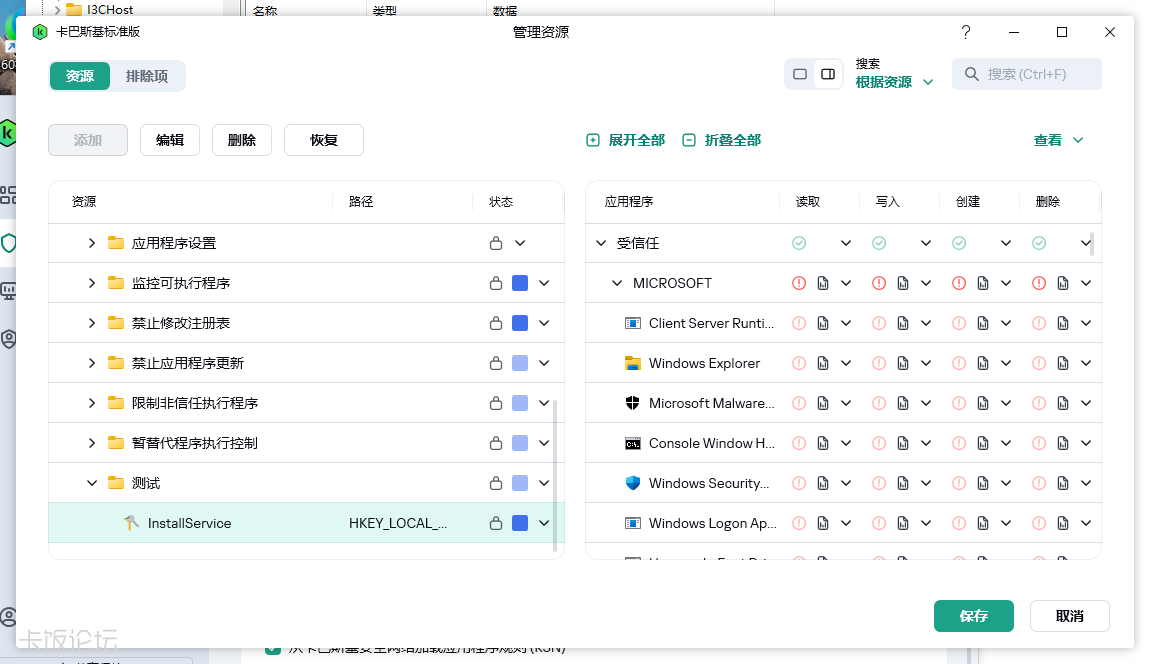Select the 资源 tab
This screenshot has width=1150, height=664.
click(80, 76)
